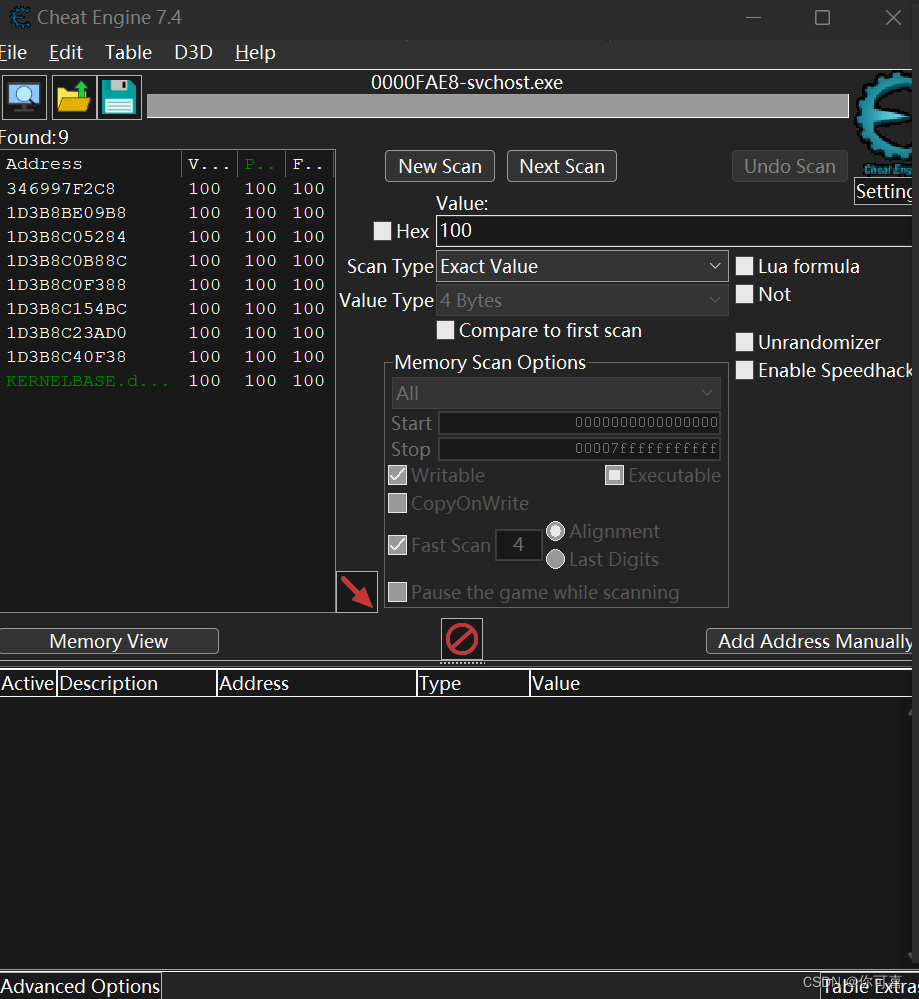Click the 0000FAE8-svchost.exe process label
Viewport: 919px width, 999px height.
click(x=467, y=82)
